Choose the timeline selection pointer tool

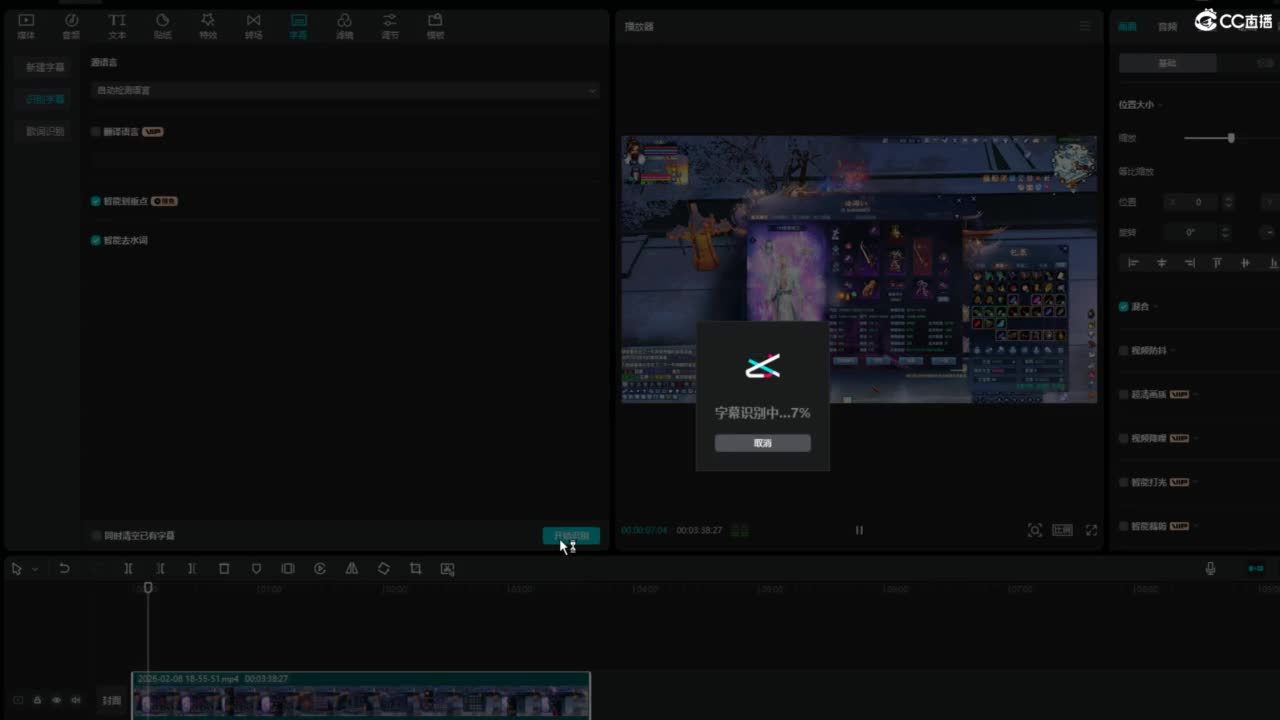click(x=17, y=569)
